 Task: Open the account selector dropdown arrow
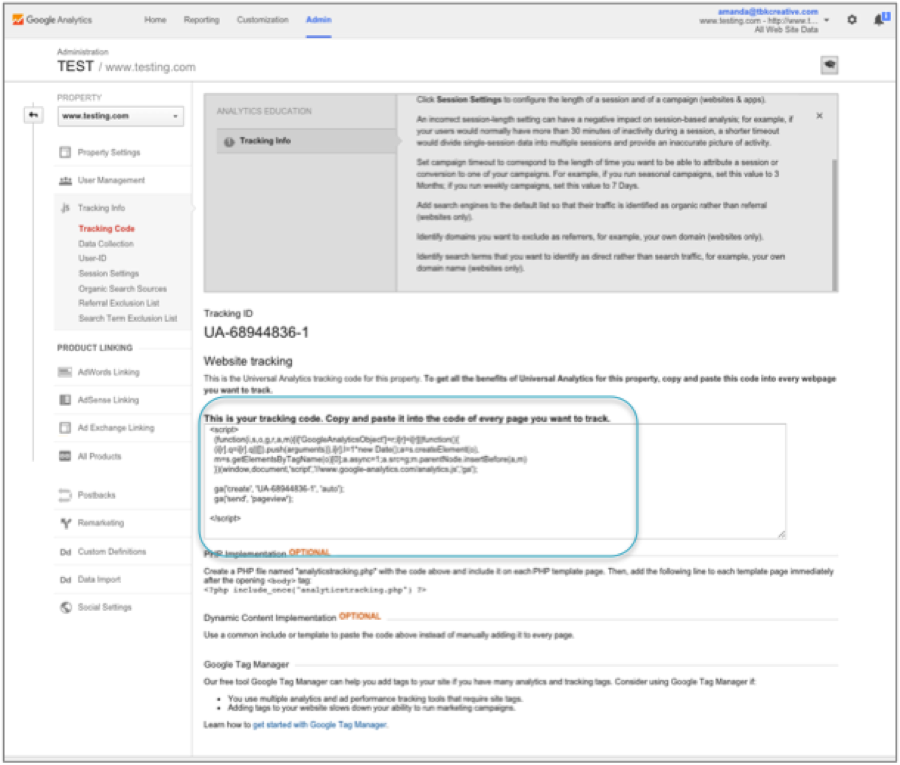[827, 20]
